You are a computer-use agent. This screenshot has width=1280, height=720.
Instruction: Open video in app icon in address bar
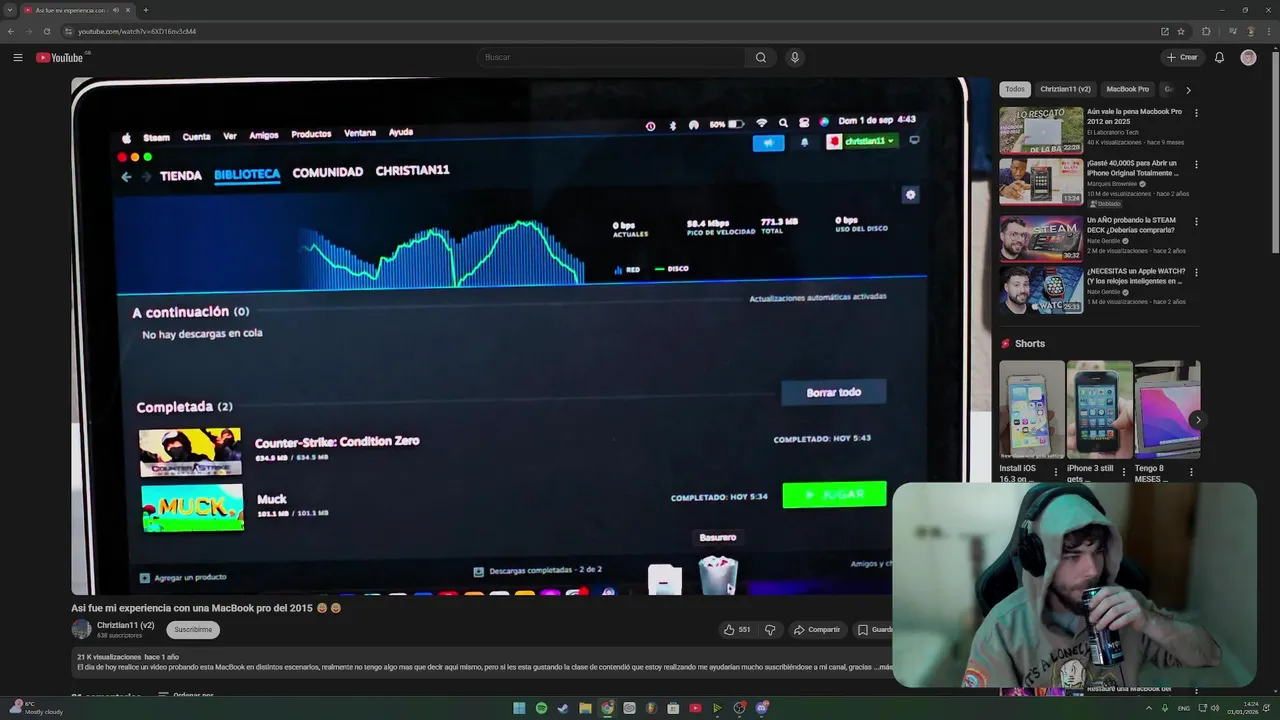[x=1164, y=31]
